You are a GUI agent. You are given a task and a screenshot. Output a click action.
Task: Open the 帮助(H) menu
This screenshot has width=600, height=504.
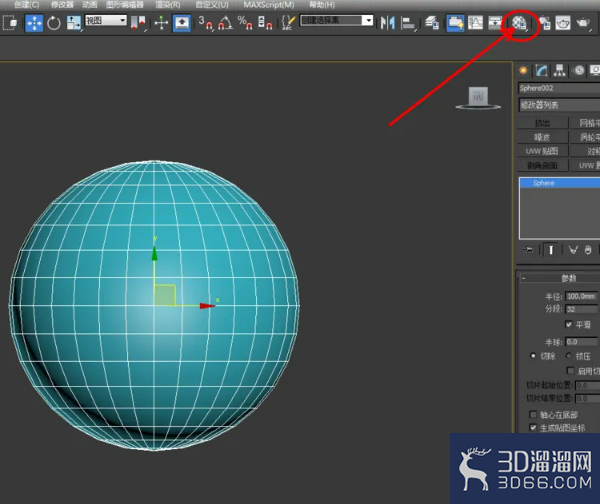tap(322, 5)
